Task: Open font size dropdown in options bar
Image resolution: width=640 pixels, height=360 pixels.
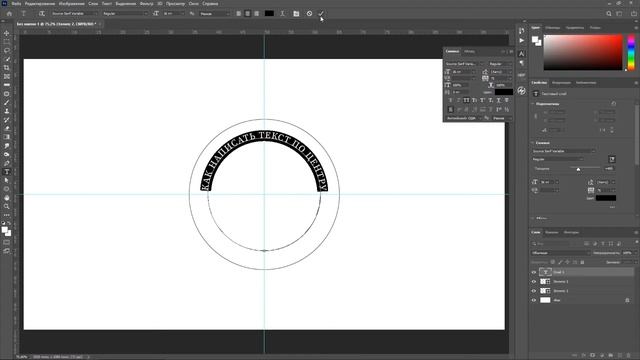Action: point(174,13)
